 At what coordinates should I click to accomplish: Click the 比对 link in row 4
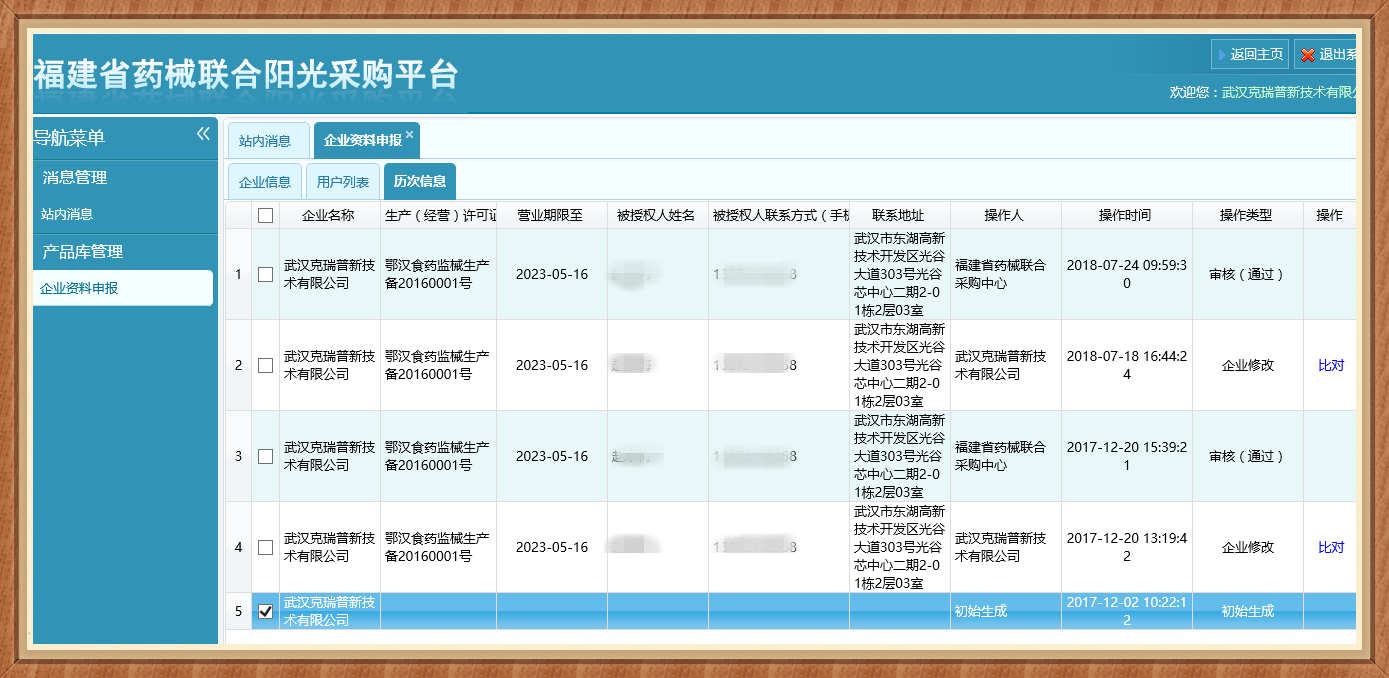(x=1330, y=547)
